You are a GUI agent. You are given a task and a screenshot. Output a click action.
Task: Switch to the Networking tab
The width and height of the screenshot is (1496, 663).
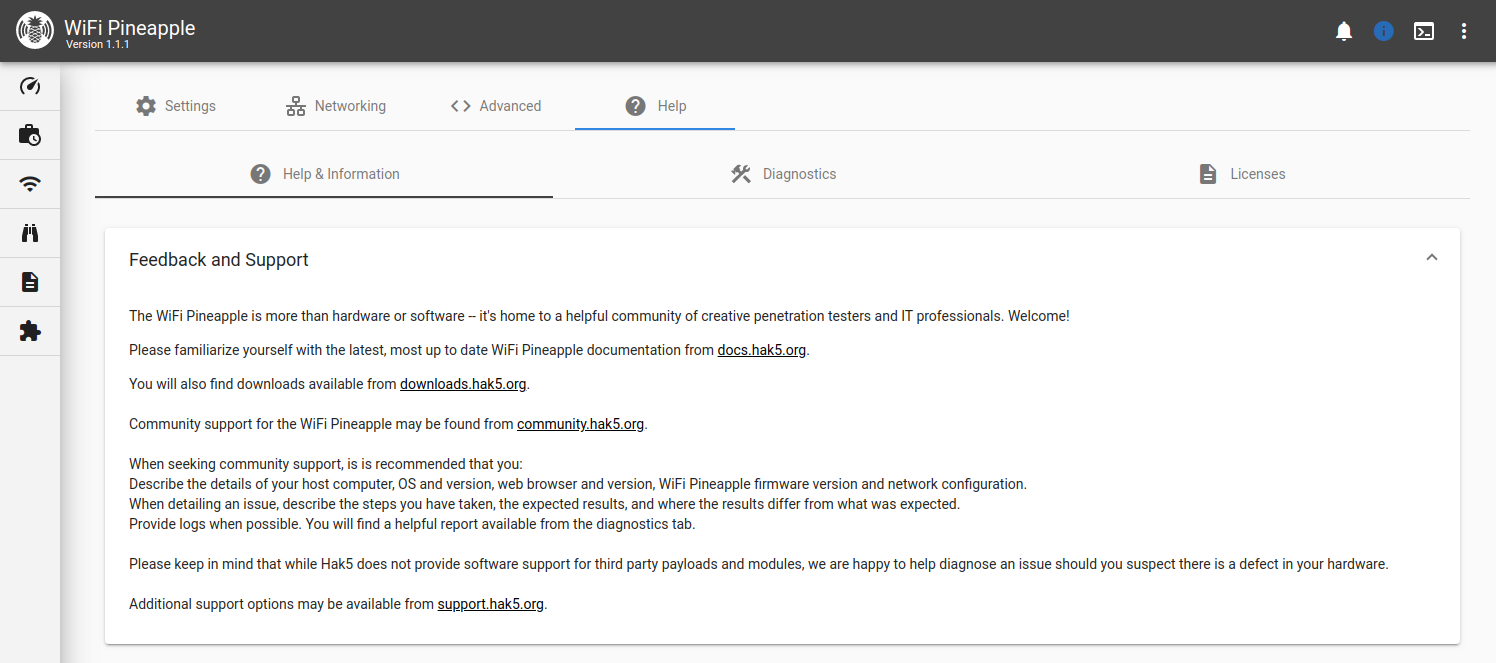pyautogui.click(x=335, y=106)
